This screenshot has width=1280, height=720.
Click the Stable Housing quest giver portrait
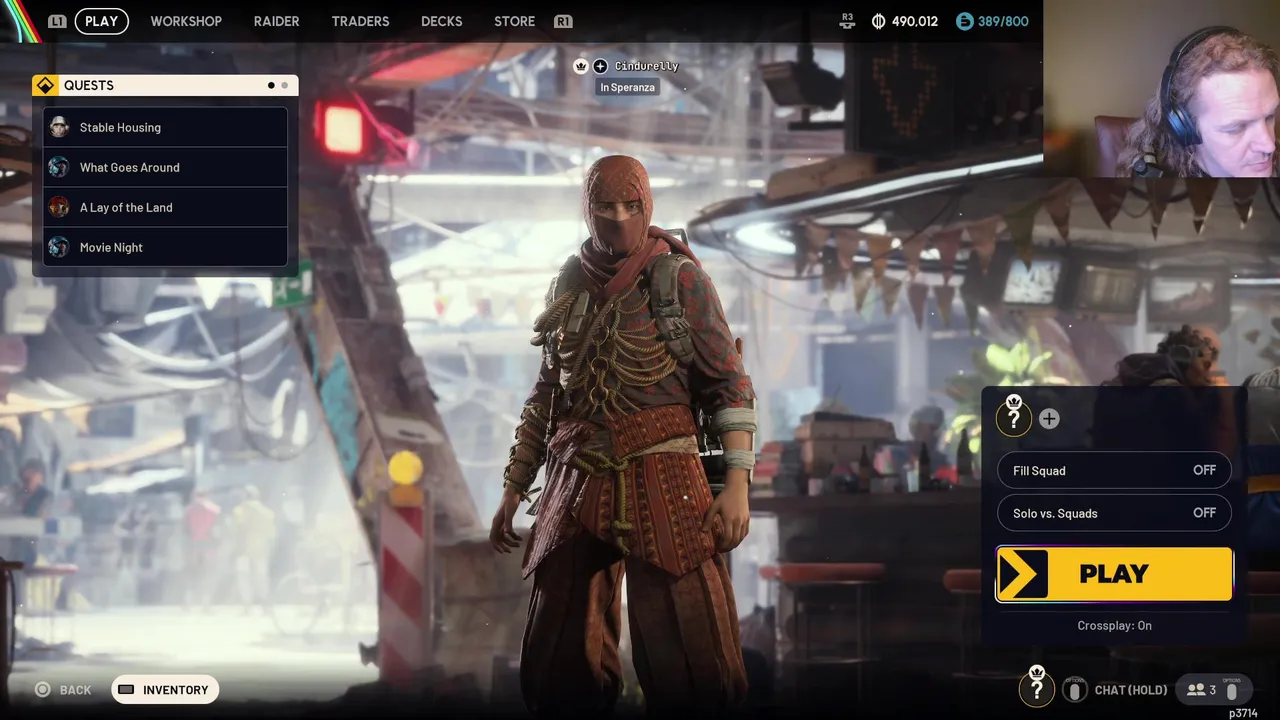coord(59,127)
